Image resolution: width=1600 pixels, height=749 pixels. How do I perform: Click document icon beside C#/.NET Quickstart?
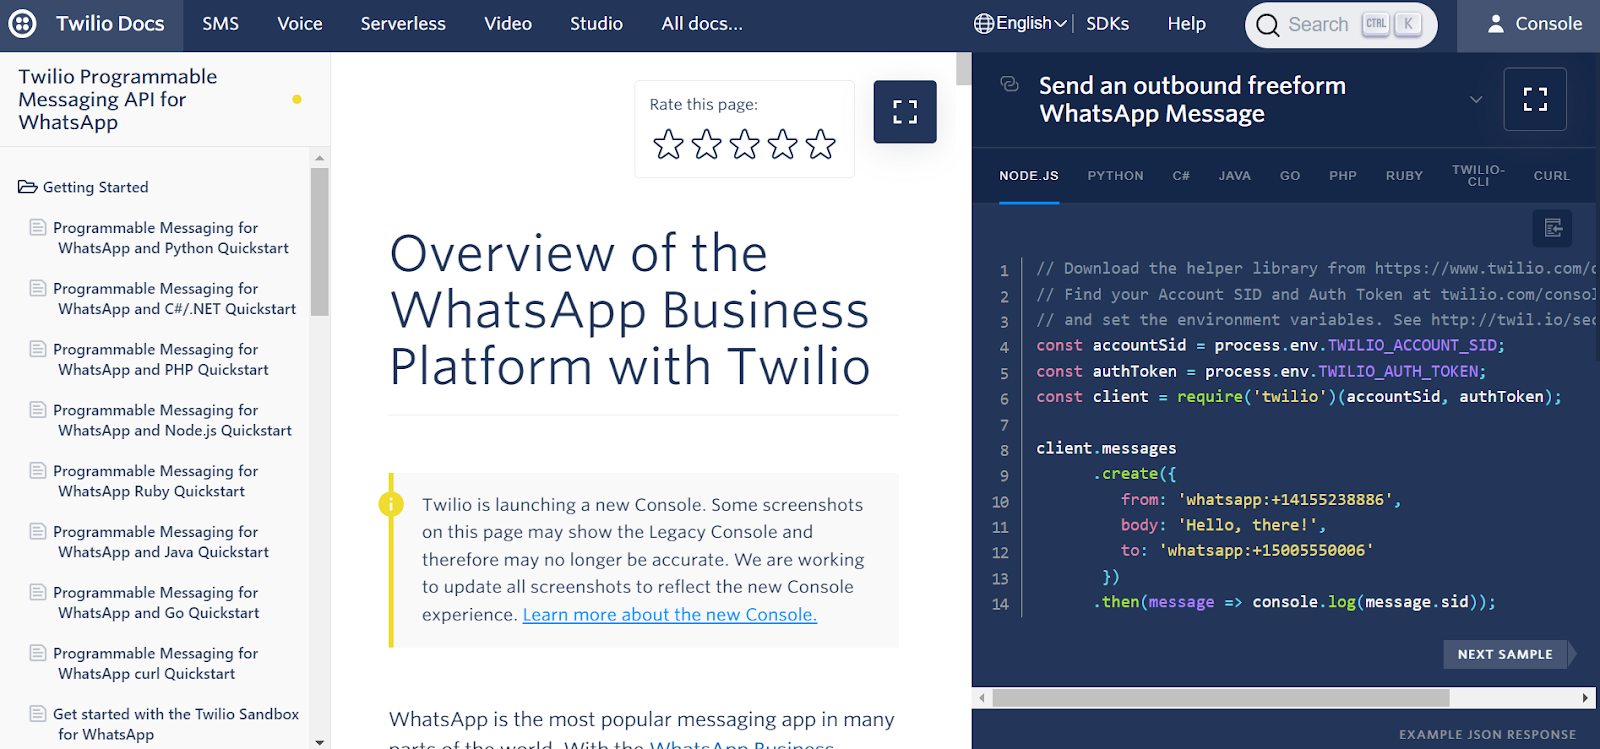coord(38,288)
